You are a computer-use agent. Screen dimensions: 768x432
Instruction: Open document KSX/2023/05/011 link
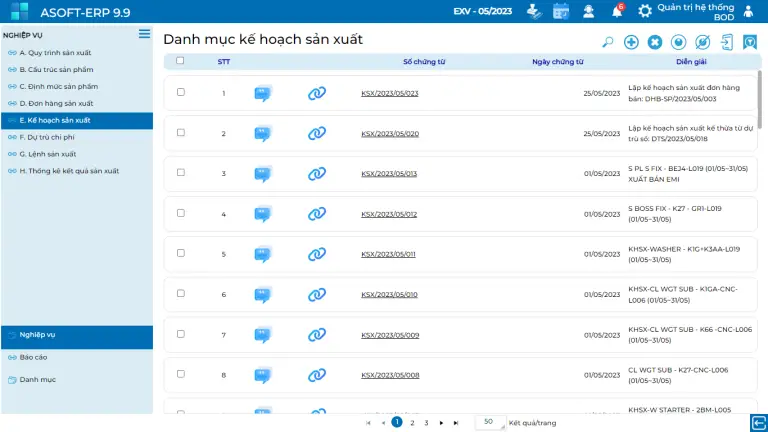(x=389, y=254)
